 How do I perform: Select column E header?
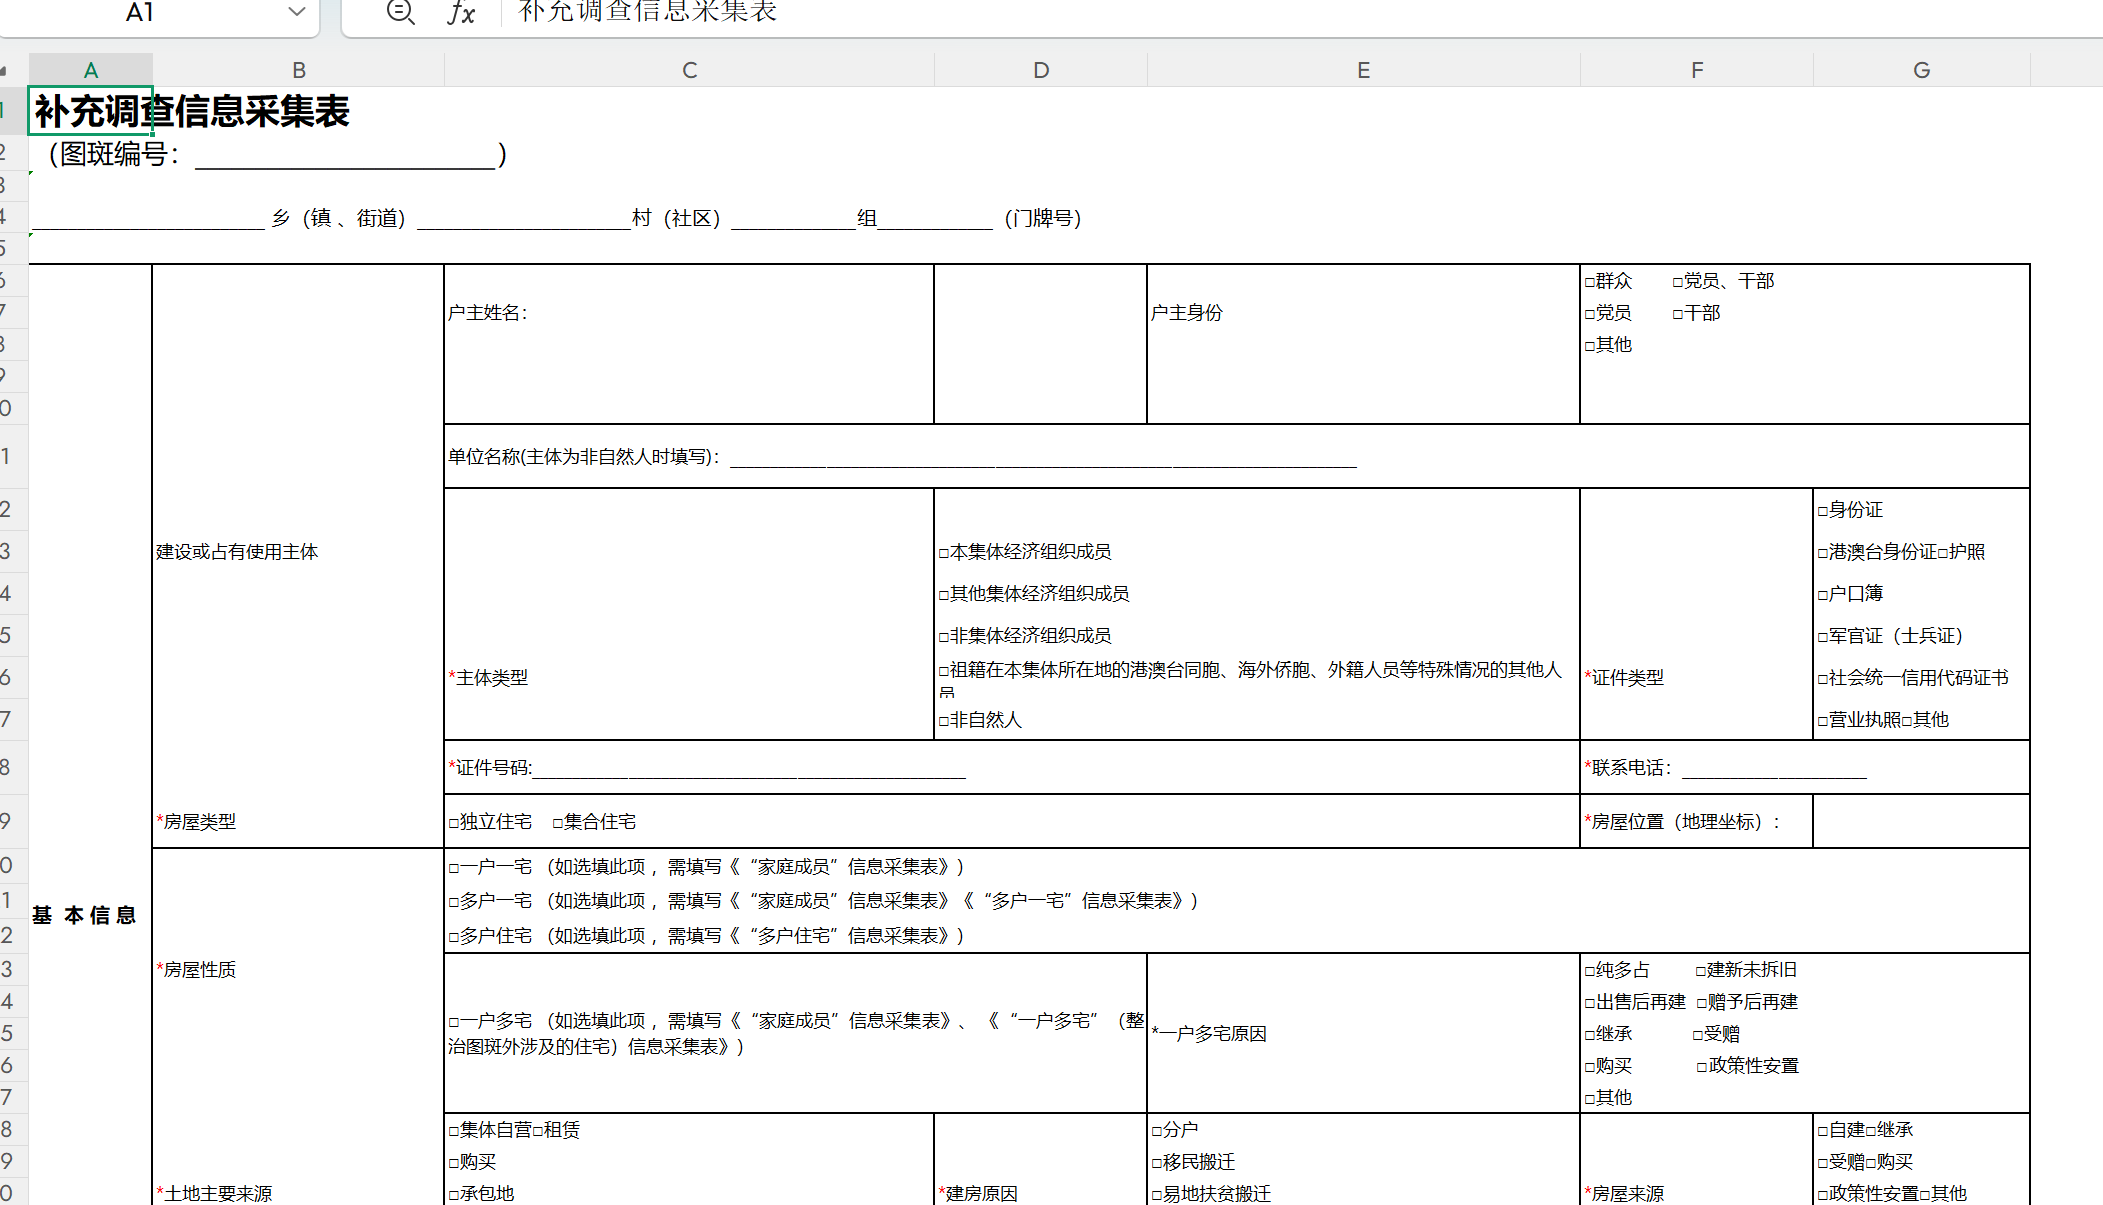(x=1363, y=70)
